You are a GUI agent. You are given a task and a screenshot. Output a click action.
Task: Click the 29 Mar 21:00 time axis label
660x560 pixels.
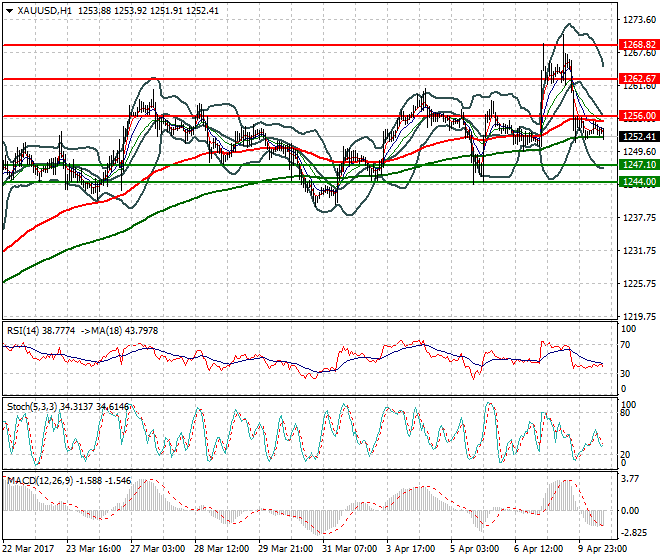click(285, 549)
